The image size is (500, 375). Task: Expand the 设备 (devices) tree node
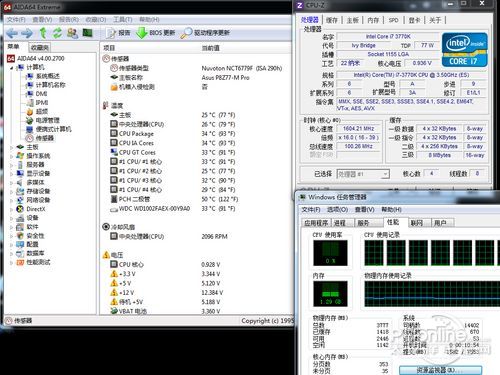coord(11,218)
